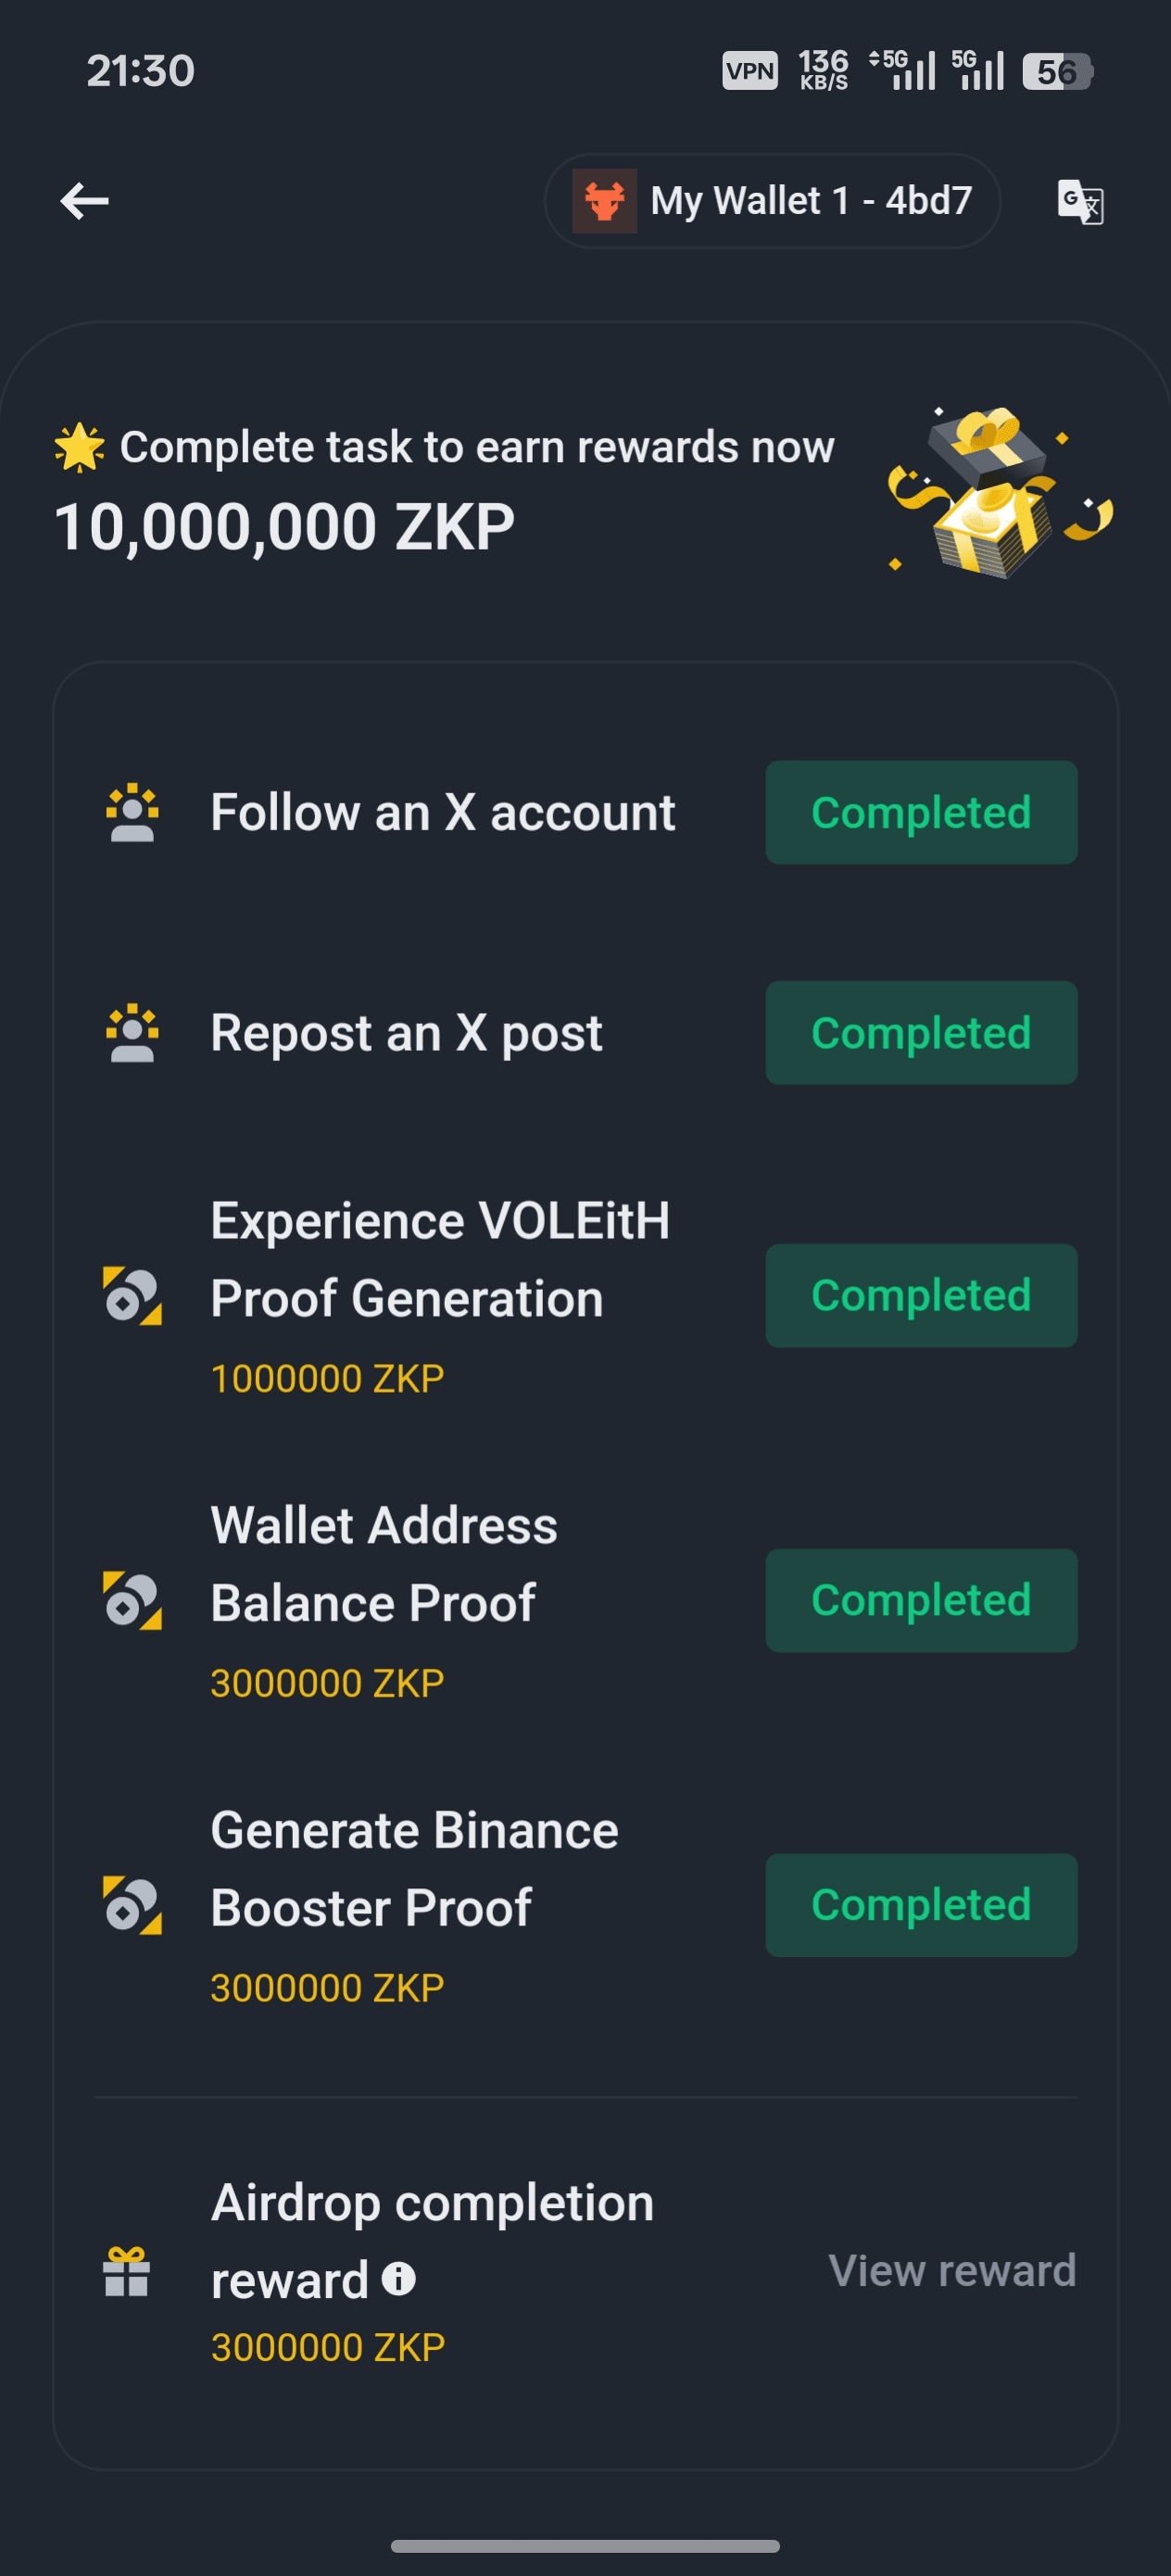1171x2576 pixels.
Task: Open the My Wallet 1 - 4bd7 selector
Action: [x=772, y=201]
